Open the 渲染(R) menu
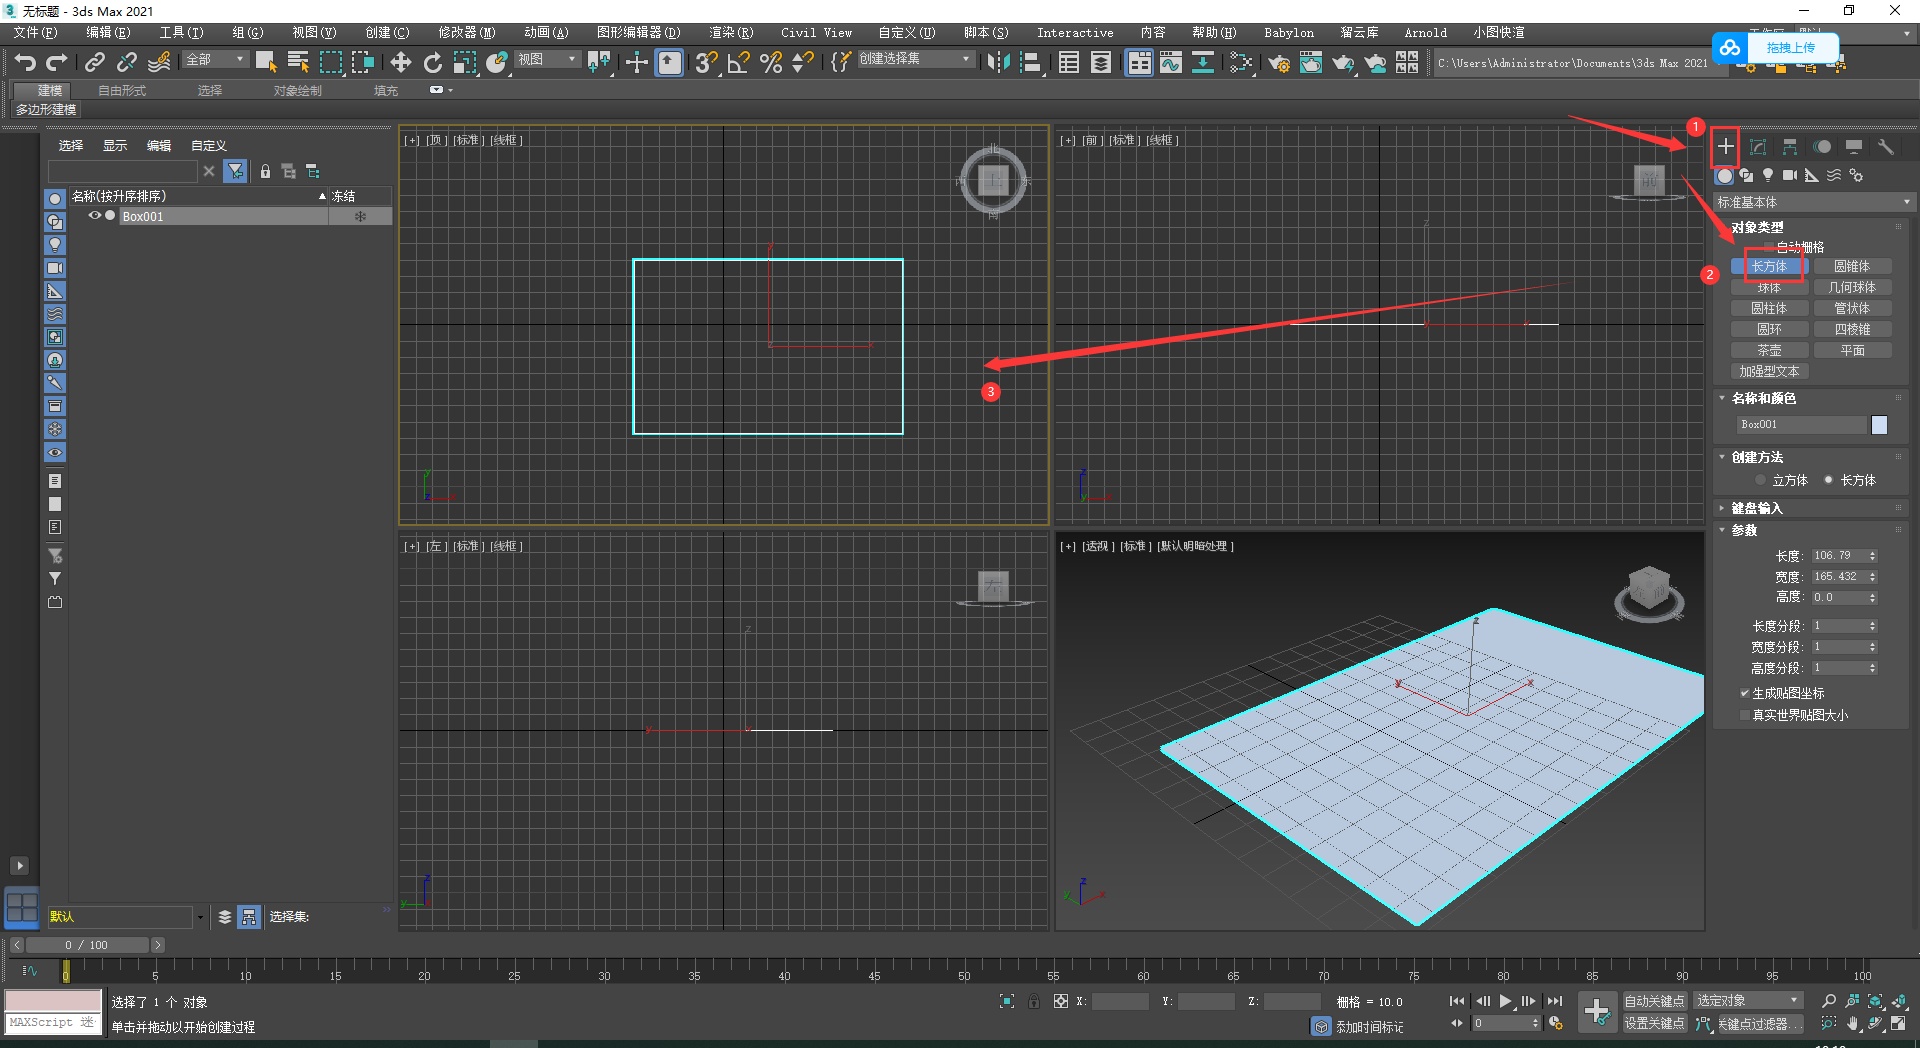 (x=731, y=33)
